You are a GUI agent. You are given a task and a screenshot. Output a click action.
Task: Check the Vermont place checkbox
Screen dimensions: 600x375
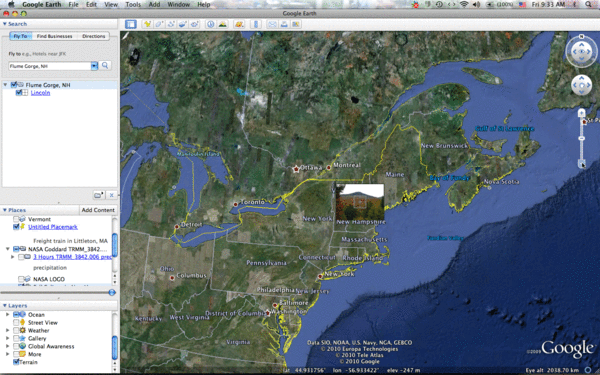pyautogui.click(x=16, y=219)
